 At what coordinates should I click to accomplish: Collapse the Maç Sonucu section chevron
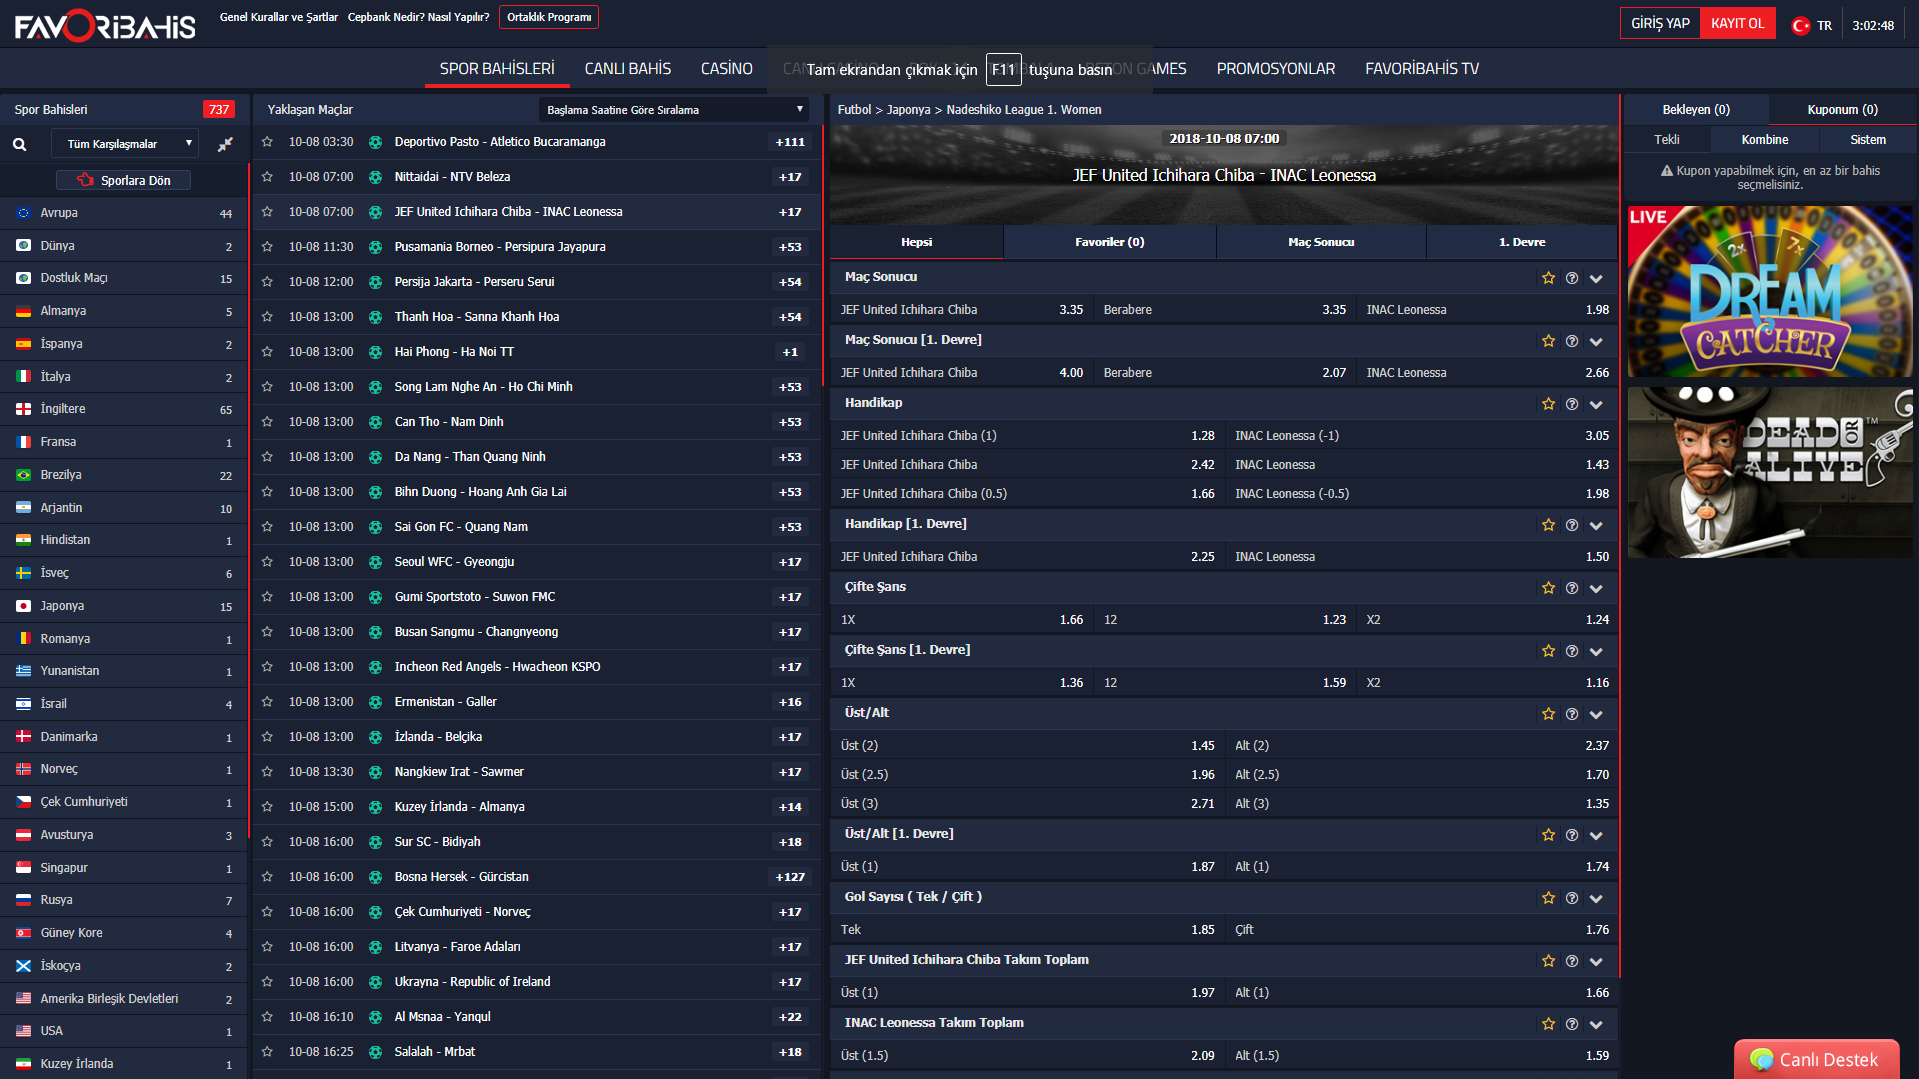[x=1596, y=278]
